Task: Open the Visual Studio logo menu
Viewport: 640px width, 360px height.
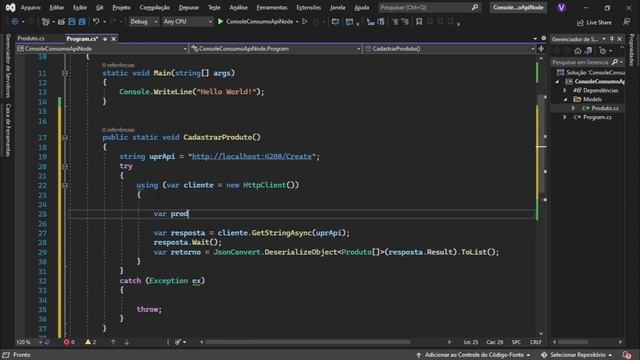Action: click(x=10, y=7)
